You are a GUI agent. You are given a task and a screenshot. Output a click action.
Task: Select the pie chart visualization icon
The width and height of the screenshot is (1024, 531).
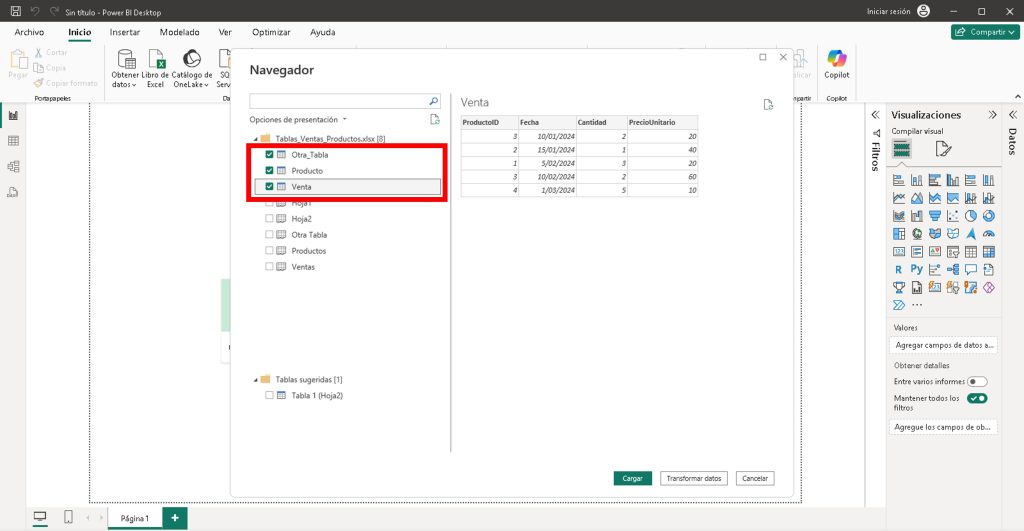point(971,215)
